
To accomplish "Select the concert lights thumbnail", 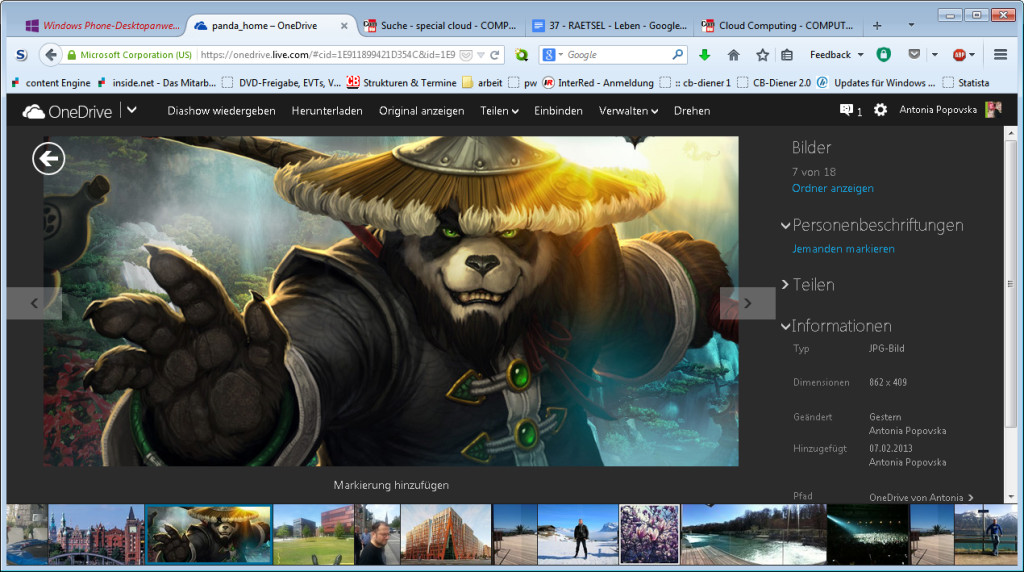I will [867, 534].
